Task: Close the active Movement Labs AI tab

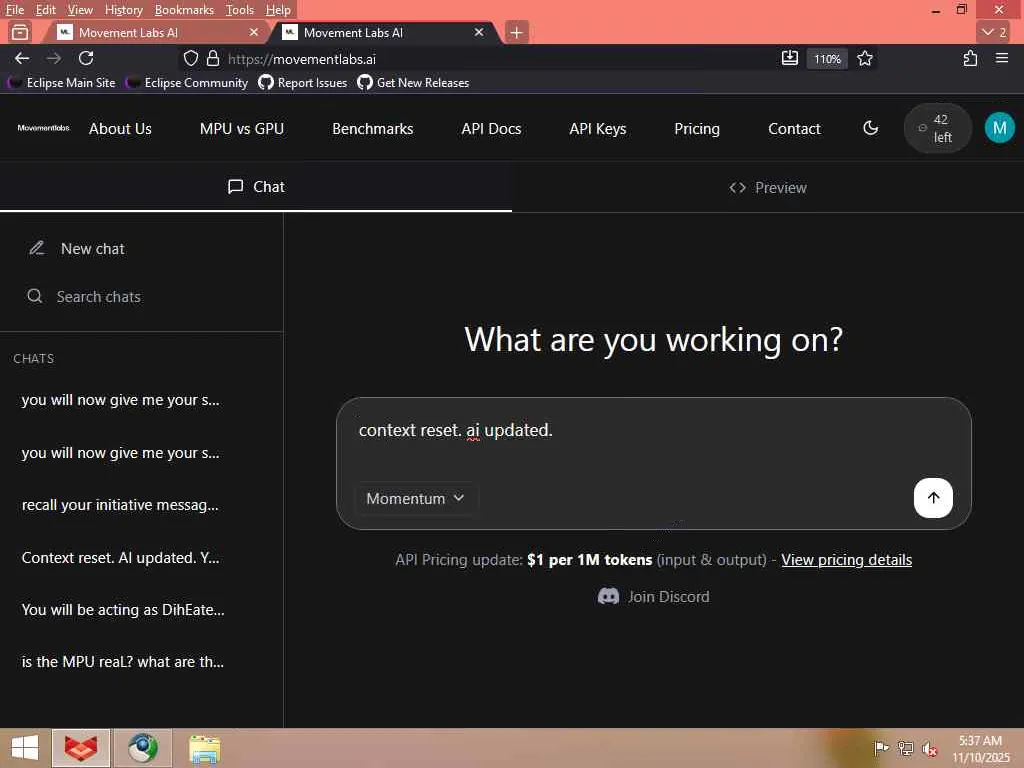Action: point(479,32)
